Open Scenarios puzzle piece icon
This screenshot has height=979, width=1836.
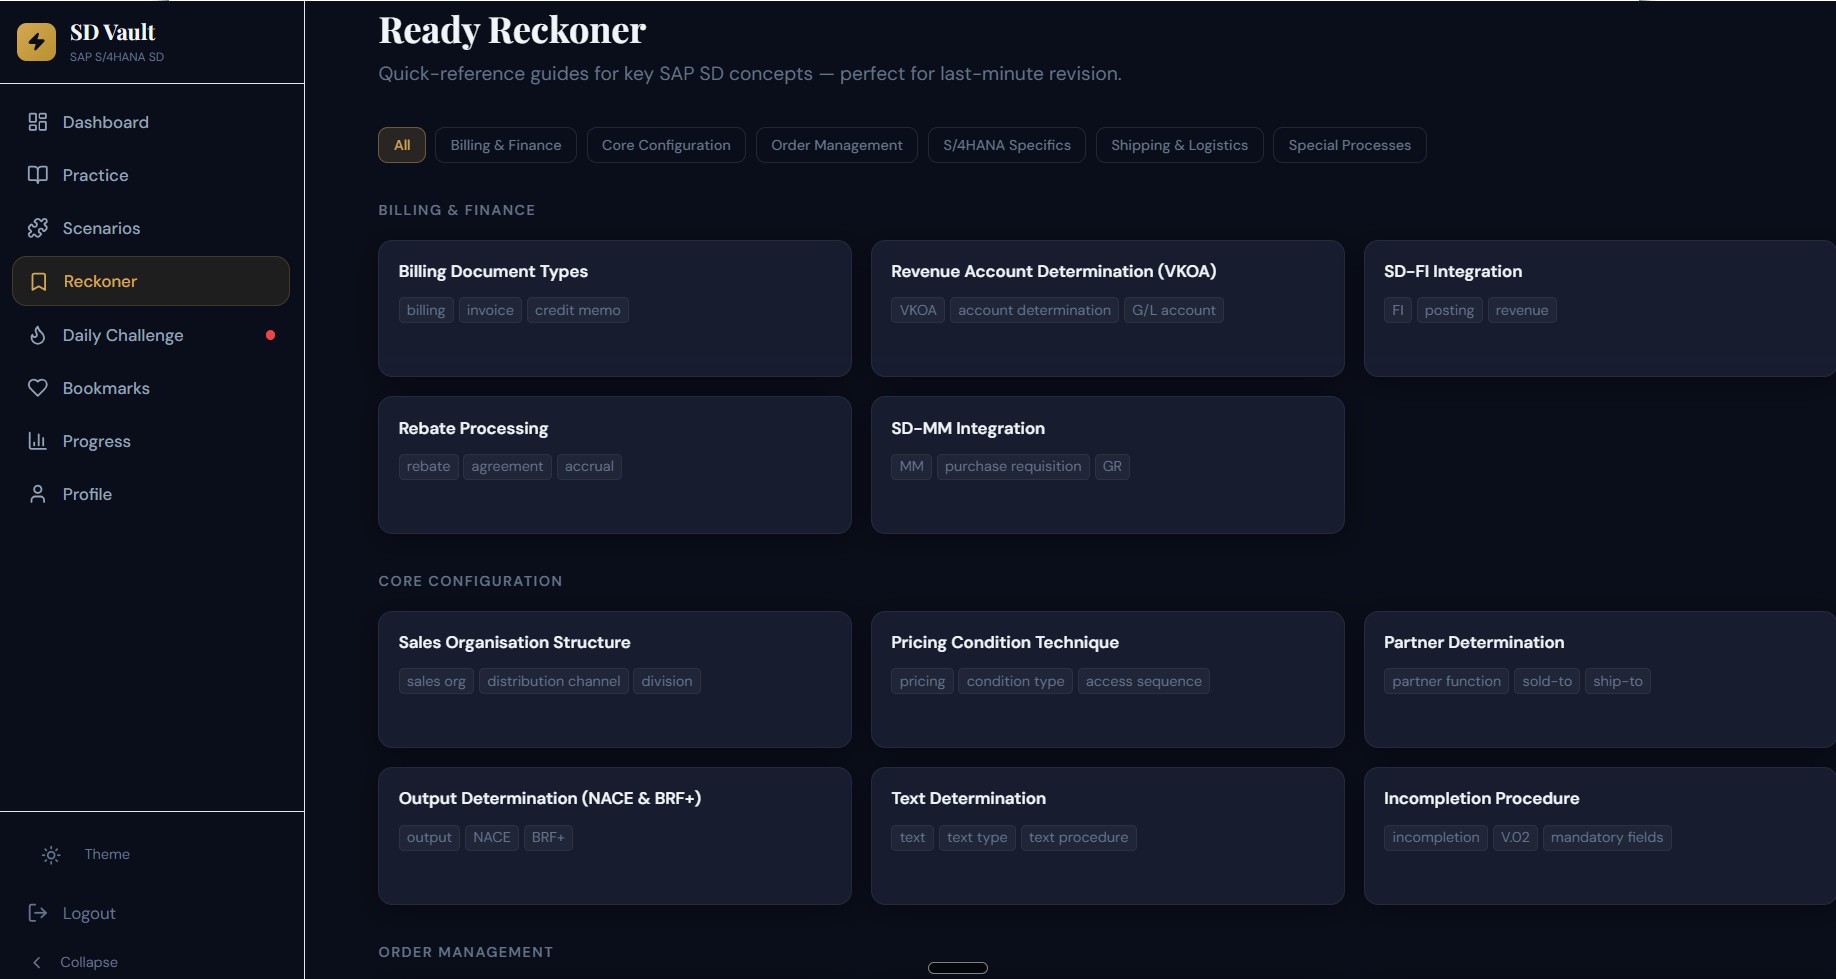pos(38,228)
